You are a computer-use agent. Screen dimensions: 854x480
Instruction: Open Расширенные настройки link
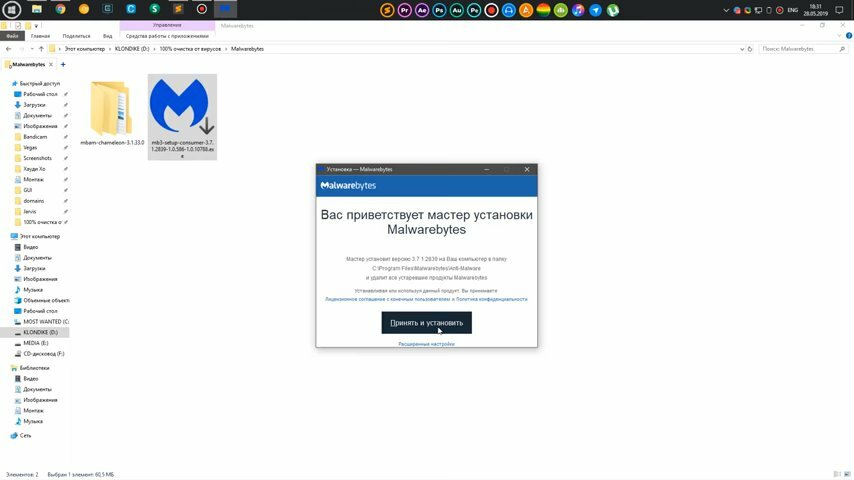click(x=426, y=344)
